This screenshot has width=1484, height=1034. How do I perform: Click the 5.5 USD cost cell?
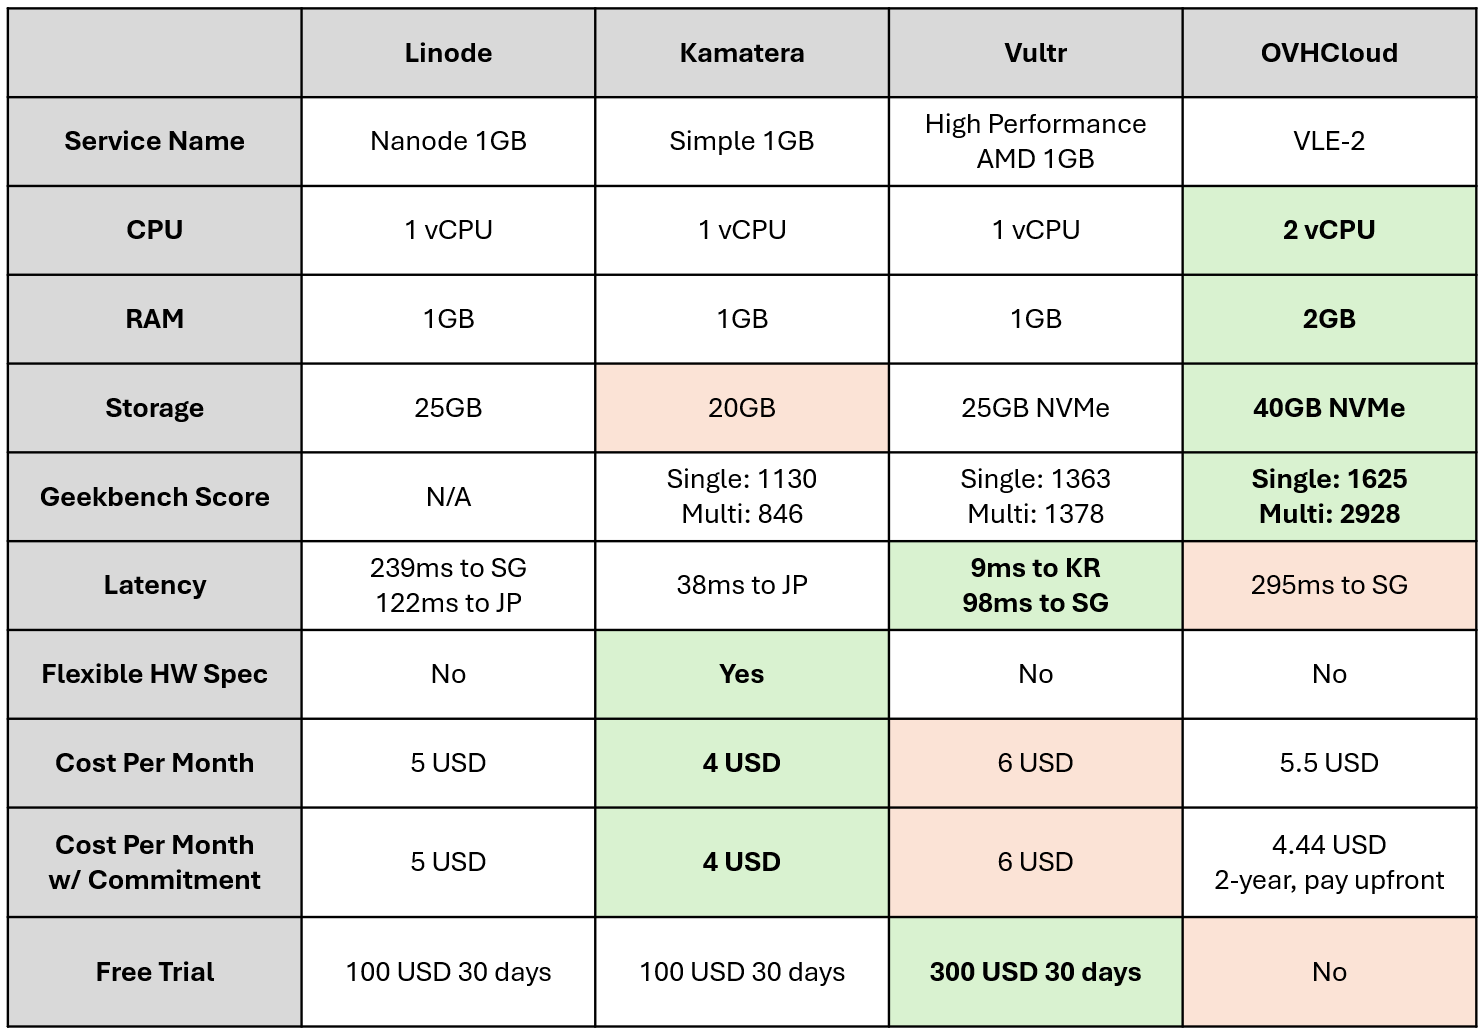[1329, 763]
